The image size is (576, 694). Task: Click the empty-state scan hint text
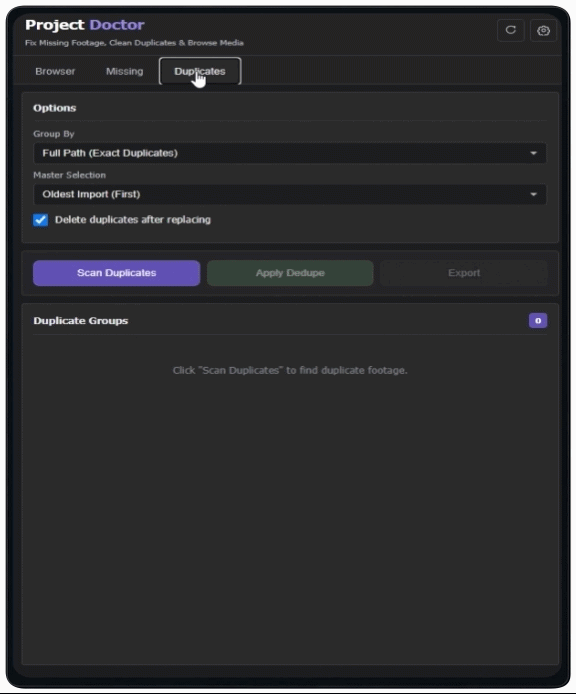290,370
